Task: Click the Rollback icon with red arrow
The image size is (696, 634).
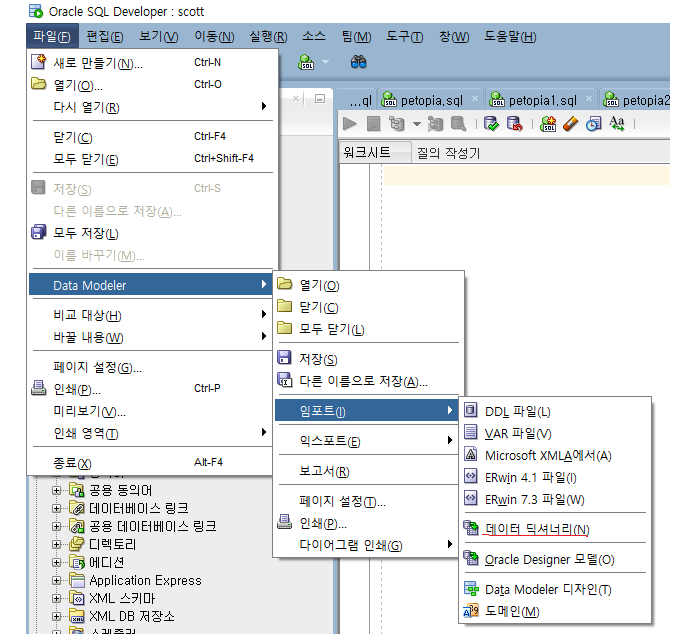Action: [514, 124]
